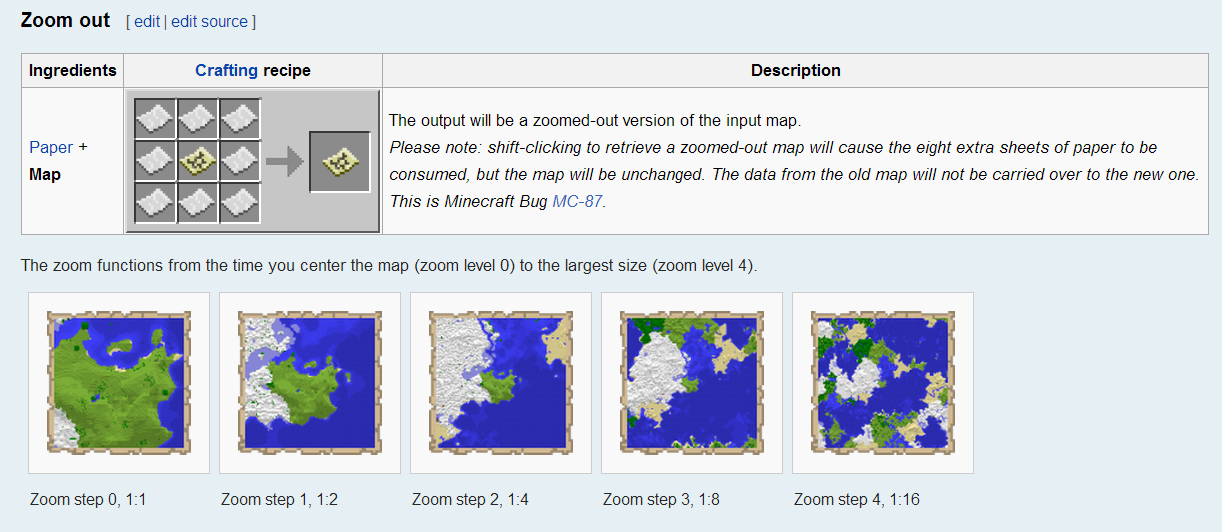Viewport: 1222px width, 532px height.
Task: Open the 'Crafting' link in table header
Action: coord(227,70)
